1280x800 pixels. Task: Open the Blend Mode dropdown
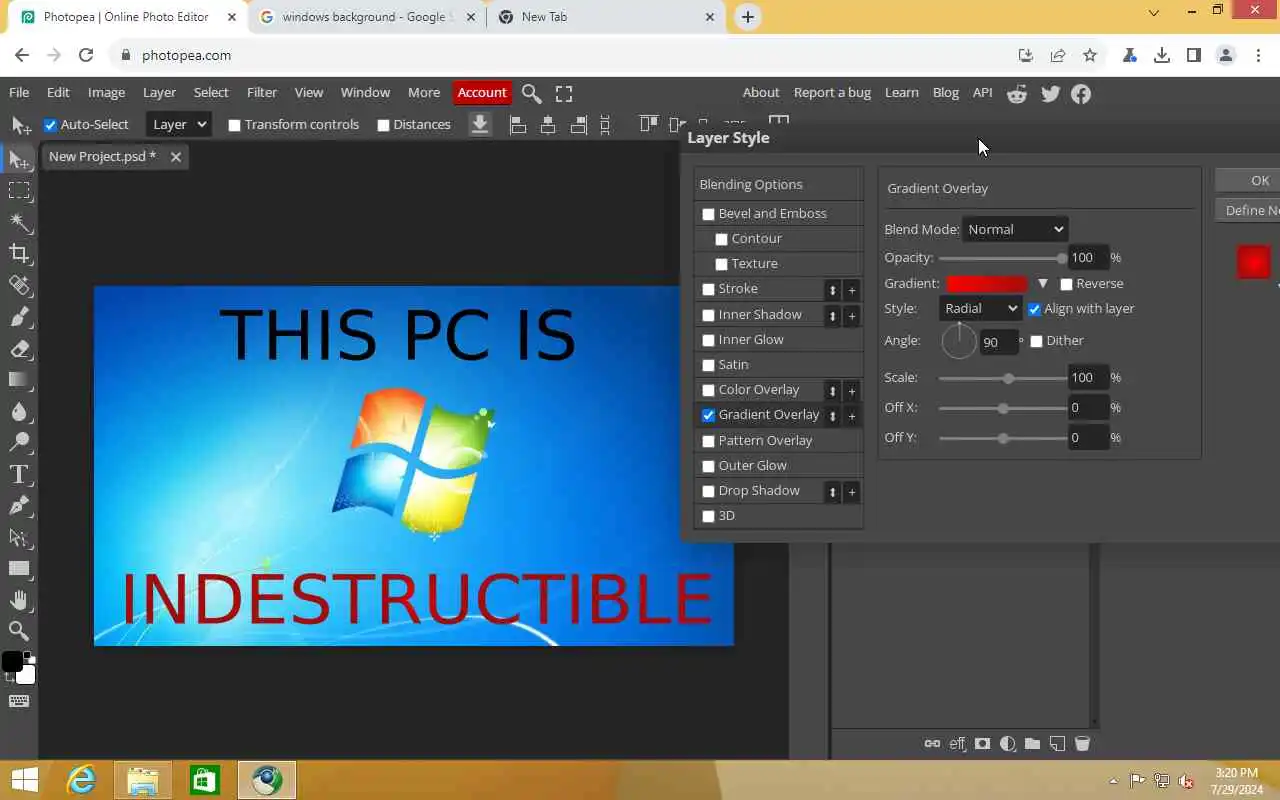point(1015,229)
